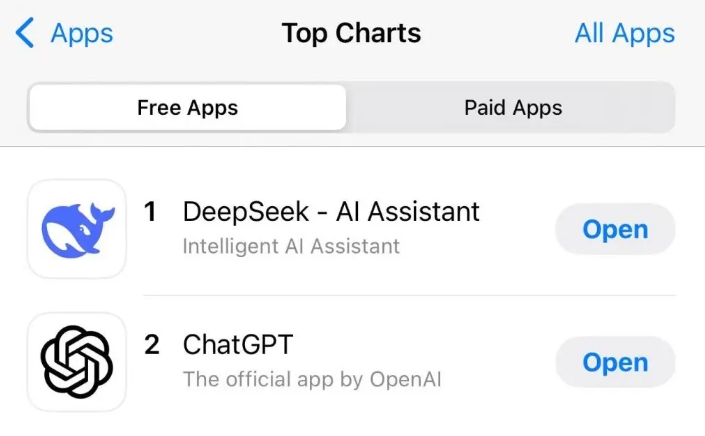Open the DeepSeek whale app icon
Image resolution: width=705 pixels, height=436 pixels.
coord(77,229)
